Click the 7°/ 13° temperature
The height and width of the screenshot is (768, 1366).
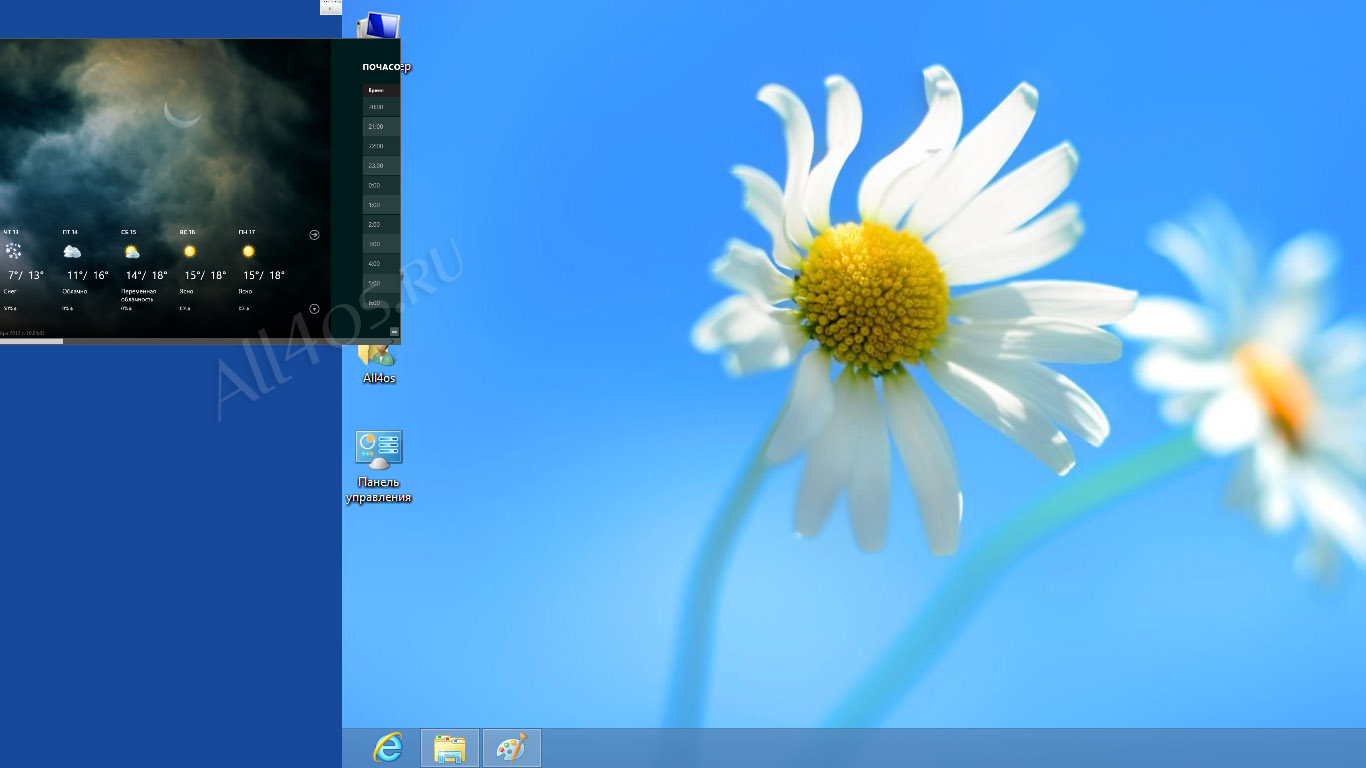(26, 275)
